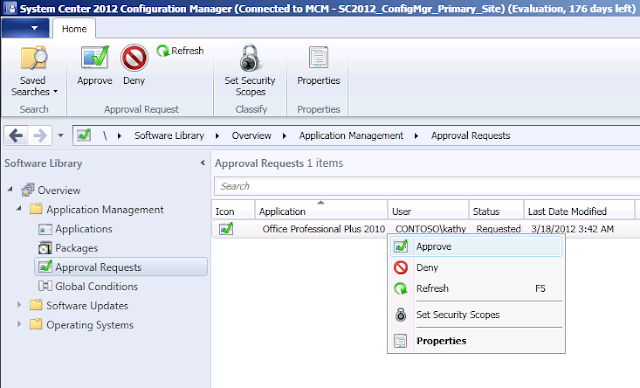
Task: Select Office Professional Plus 2010 row
Action: click(324, 229)
